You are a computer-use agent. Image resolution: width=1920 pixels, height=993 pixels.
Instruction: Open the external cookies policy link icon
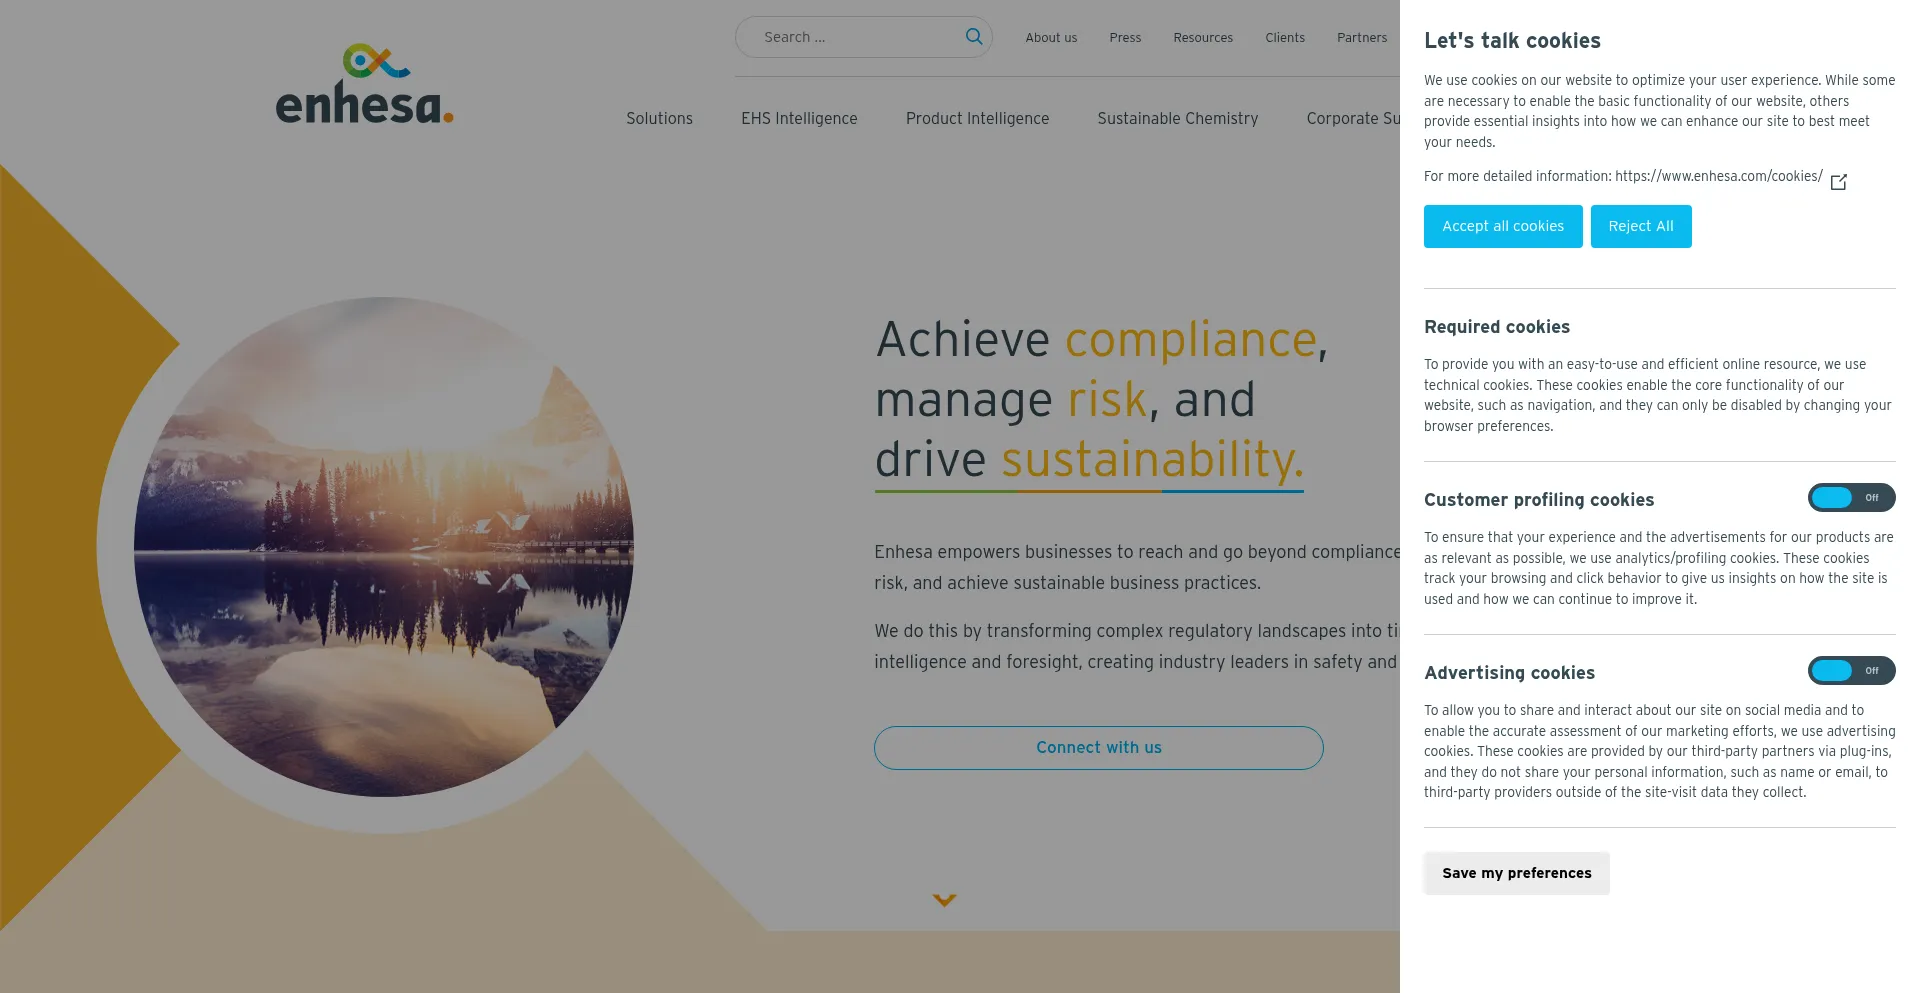(x=1838, y=181)
